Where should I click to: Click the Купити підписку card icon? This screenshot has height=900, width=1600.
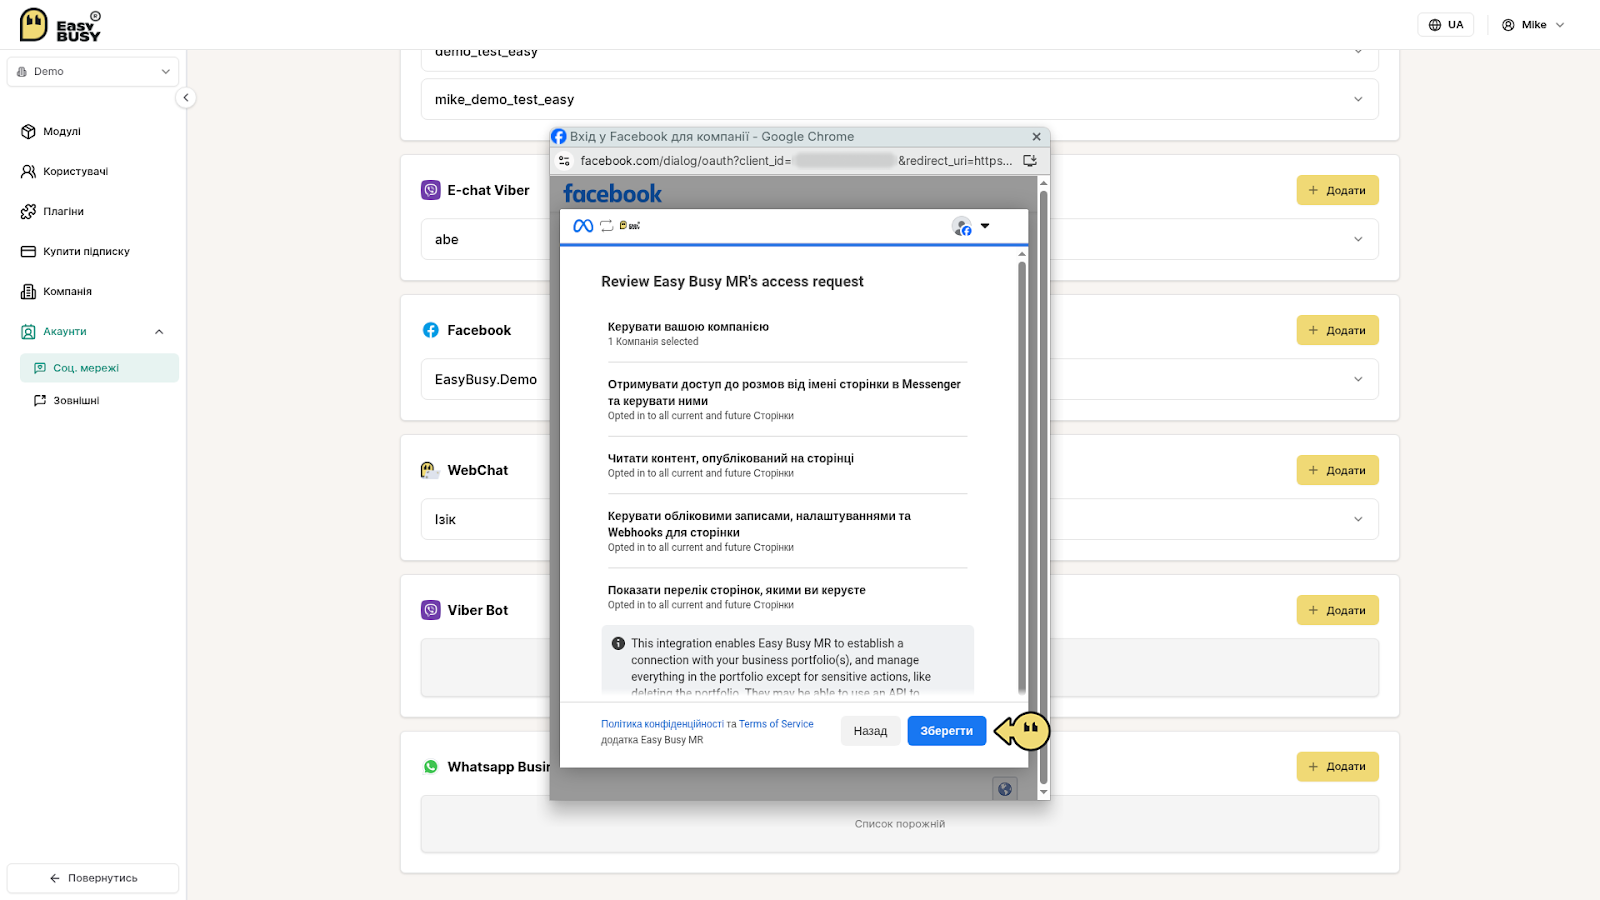point(28,252)
